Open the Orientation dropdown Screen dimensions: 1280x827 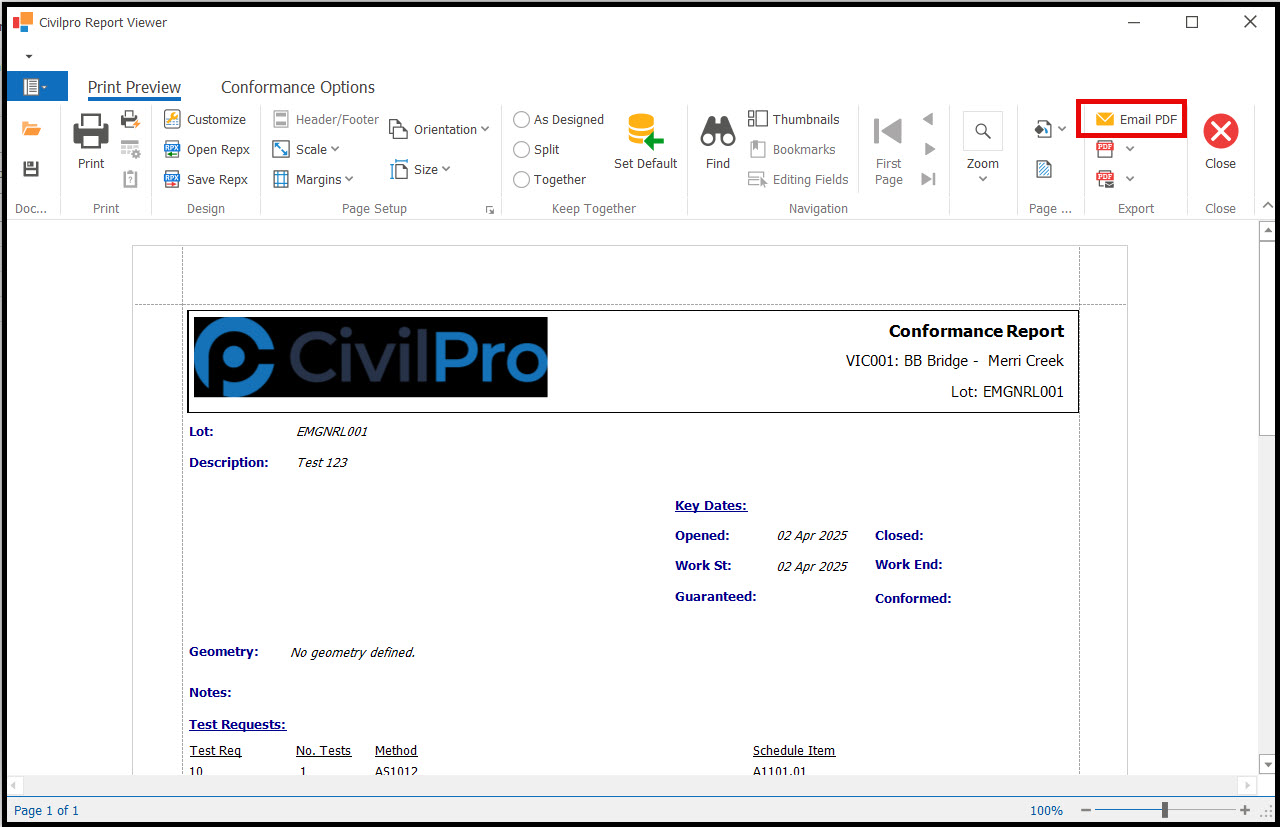pyautogui.click(x=439, y=129)
